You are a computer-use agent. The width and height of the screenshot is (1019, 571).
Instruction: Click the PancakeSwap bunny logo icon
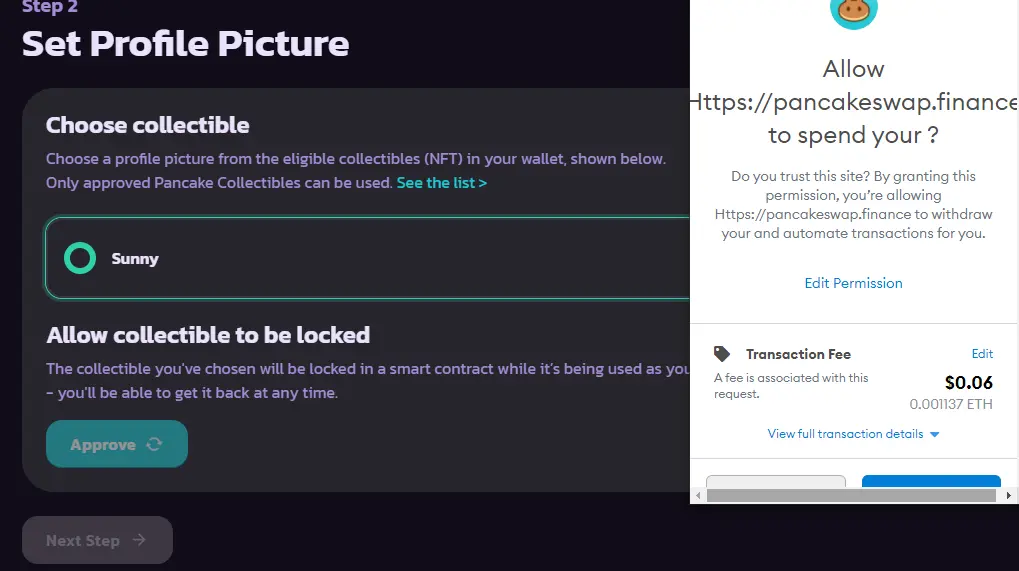(853, 12)
